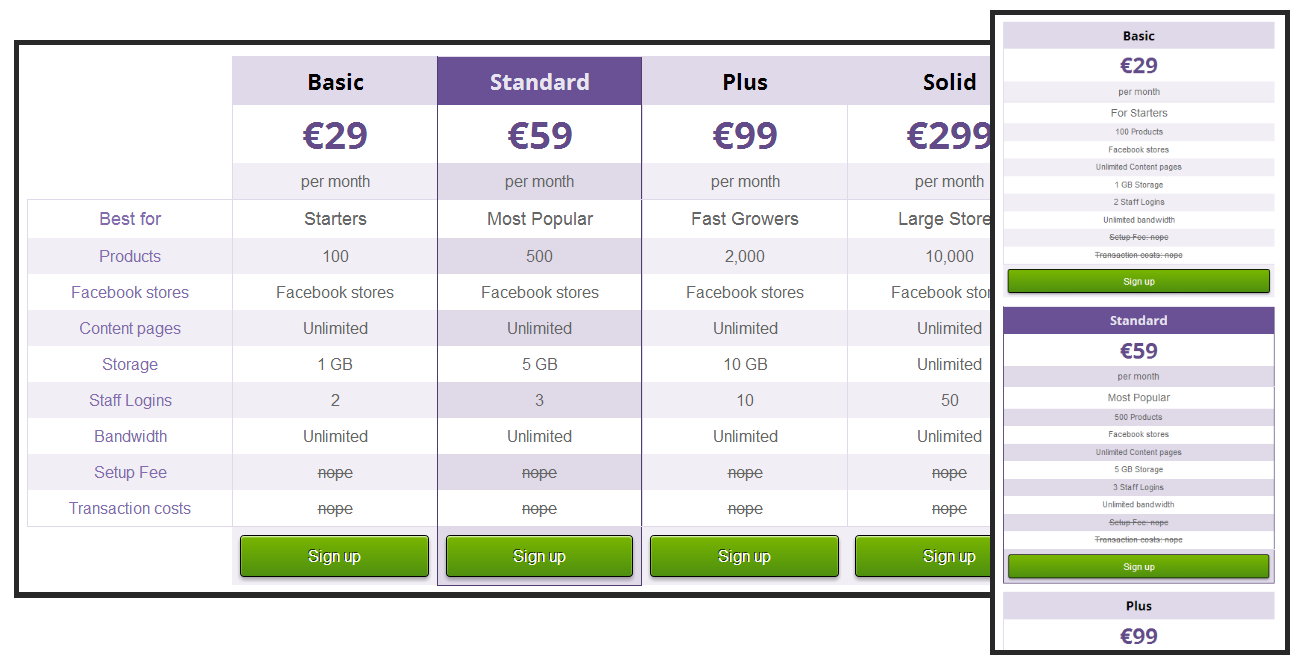Select the Plus plan header
This screenshot has height=662, width=1297.
click(x=745, y=81)
